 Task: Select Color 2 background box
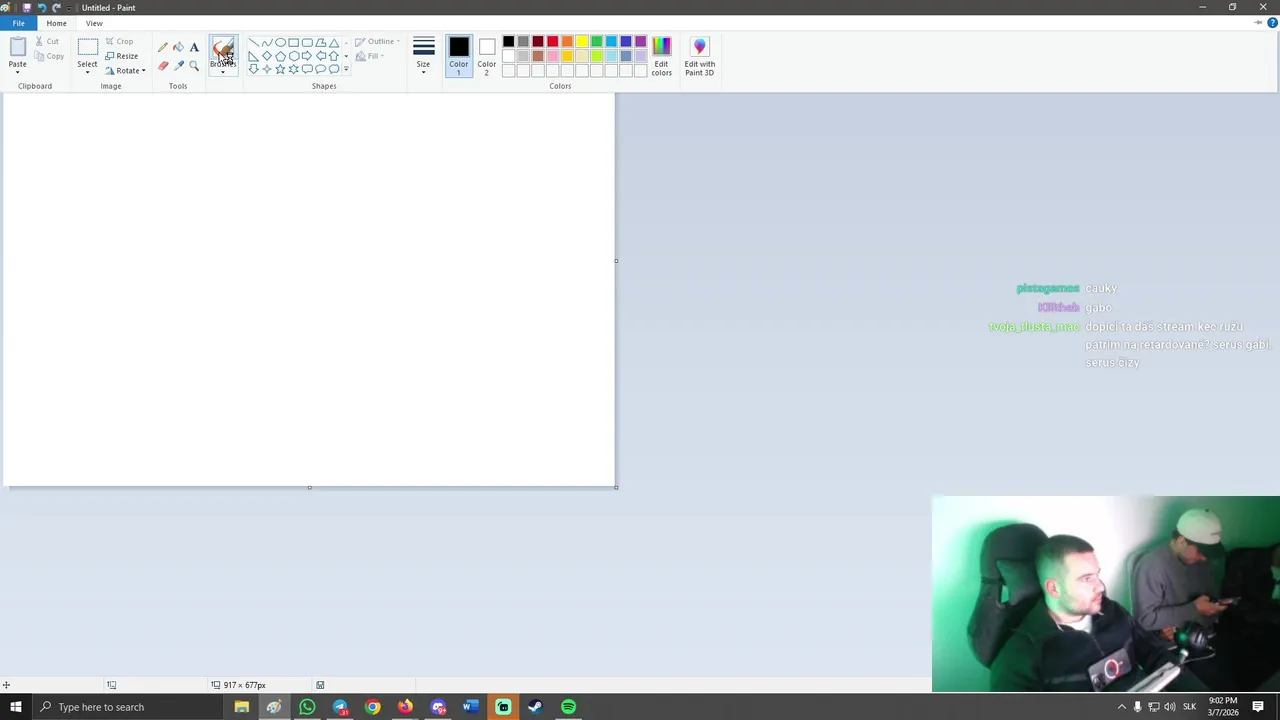[x=486, y=56]
